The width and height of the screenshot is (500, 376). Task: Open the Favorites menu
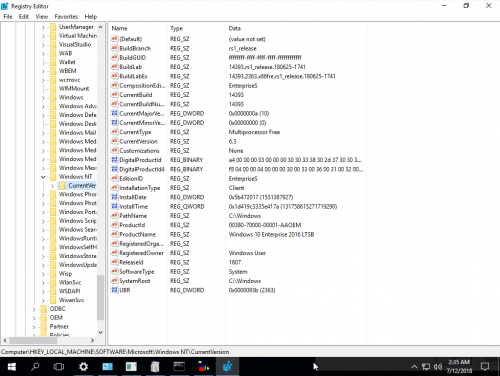click(66, 17)
